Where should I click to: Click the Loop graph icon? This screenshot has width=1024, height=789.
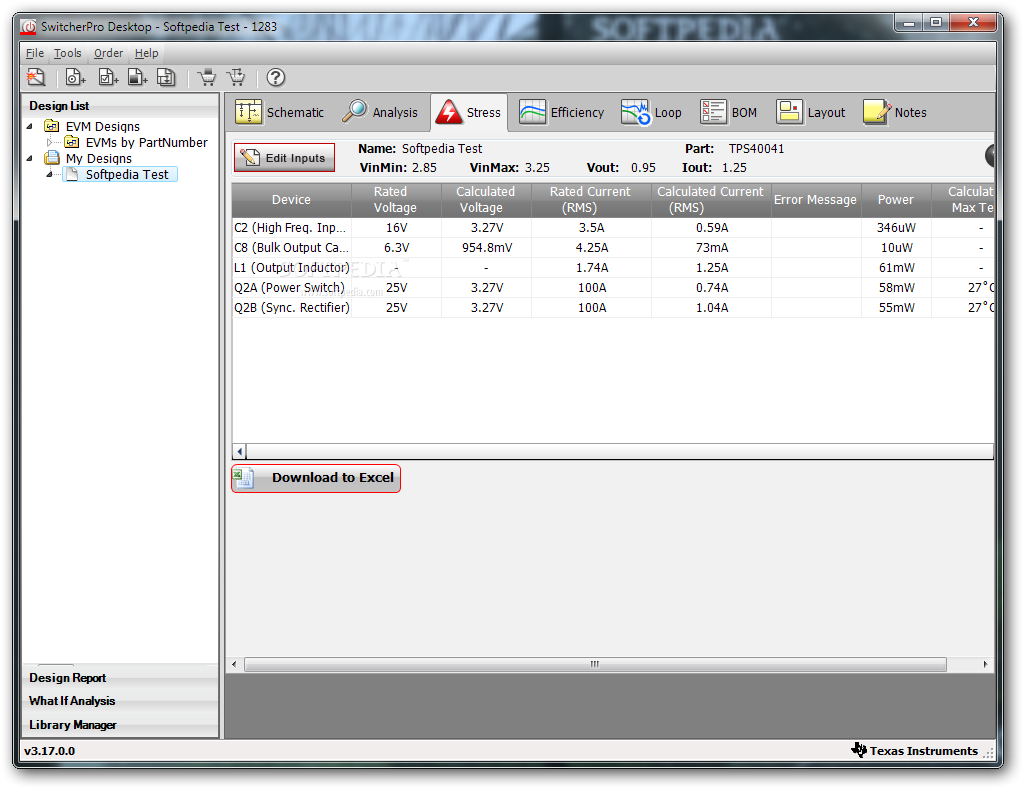click(x=635, y=112)
